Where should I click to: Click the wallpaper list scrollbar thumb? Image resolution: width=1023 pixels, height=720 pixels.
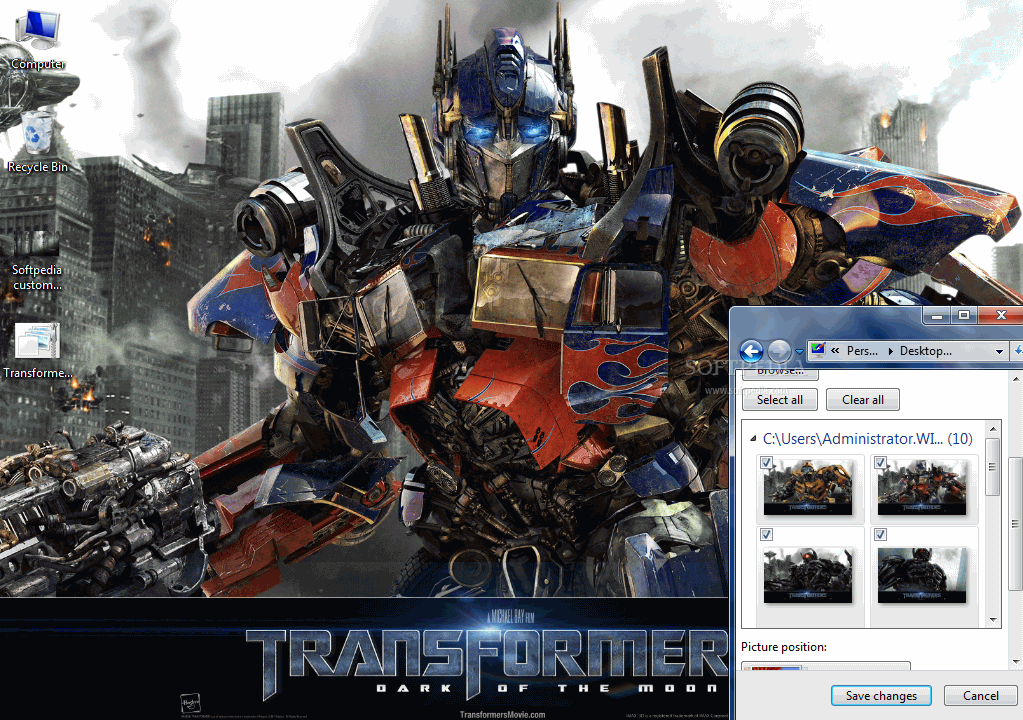[x=993, y=467]
